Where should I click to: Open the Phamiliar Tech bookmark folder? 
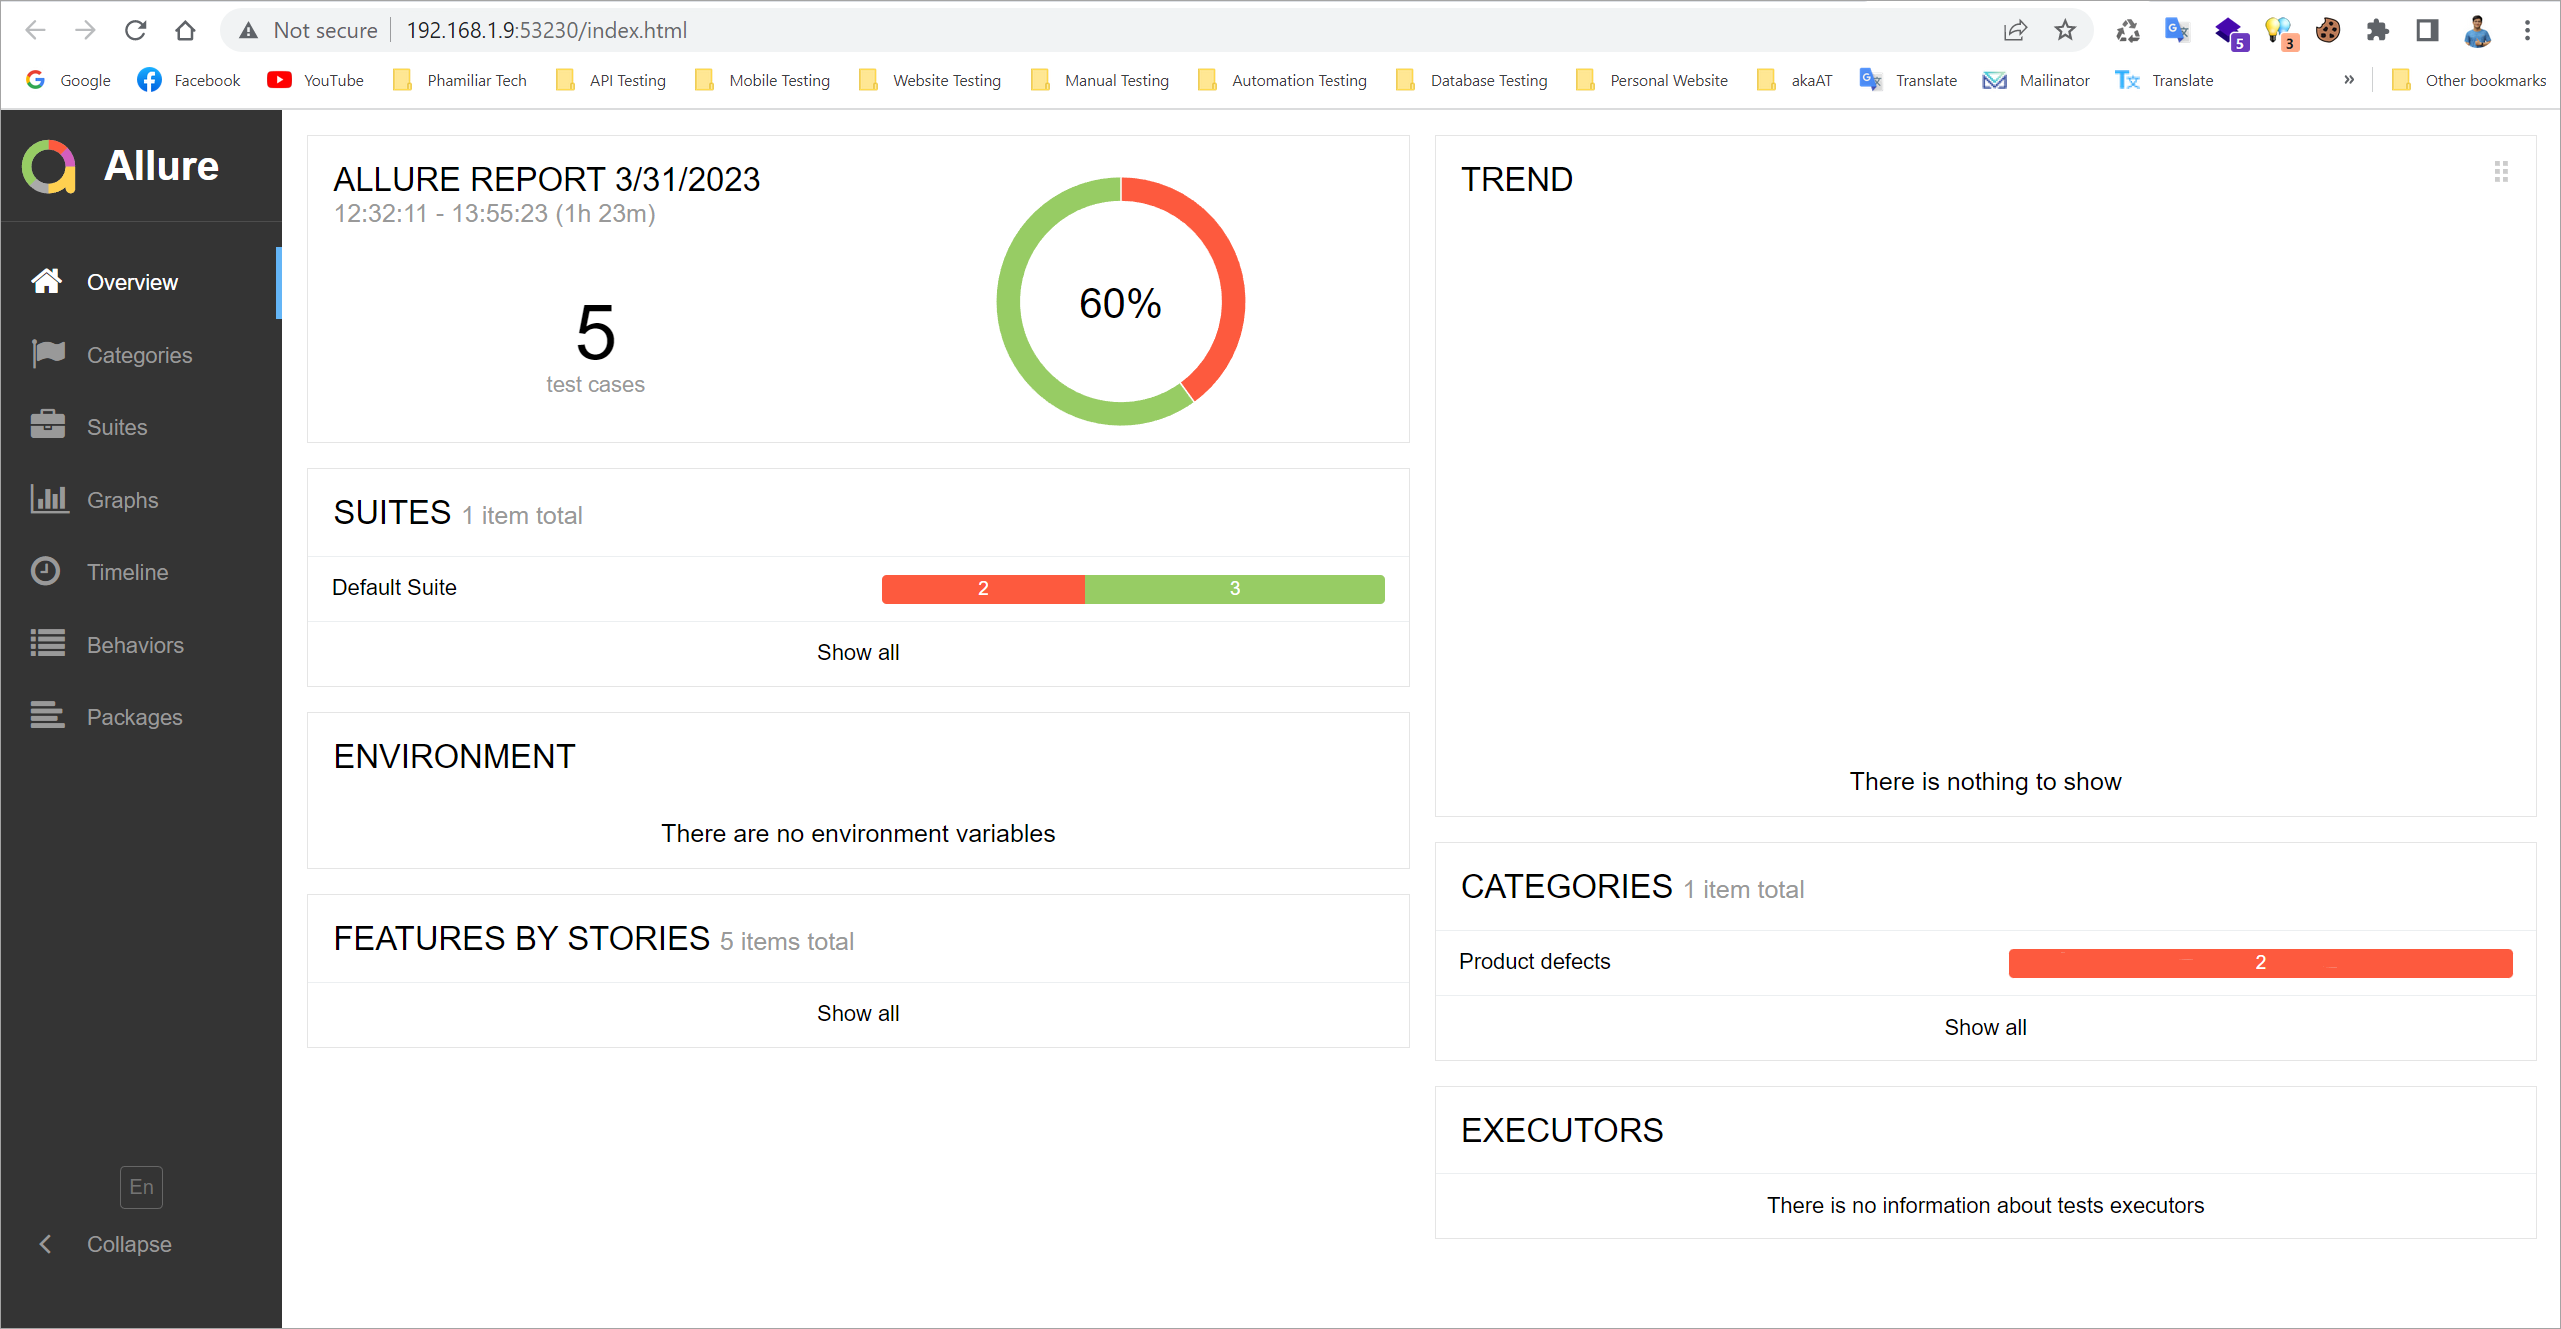click(460, 80)
